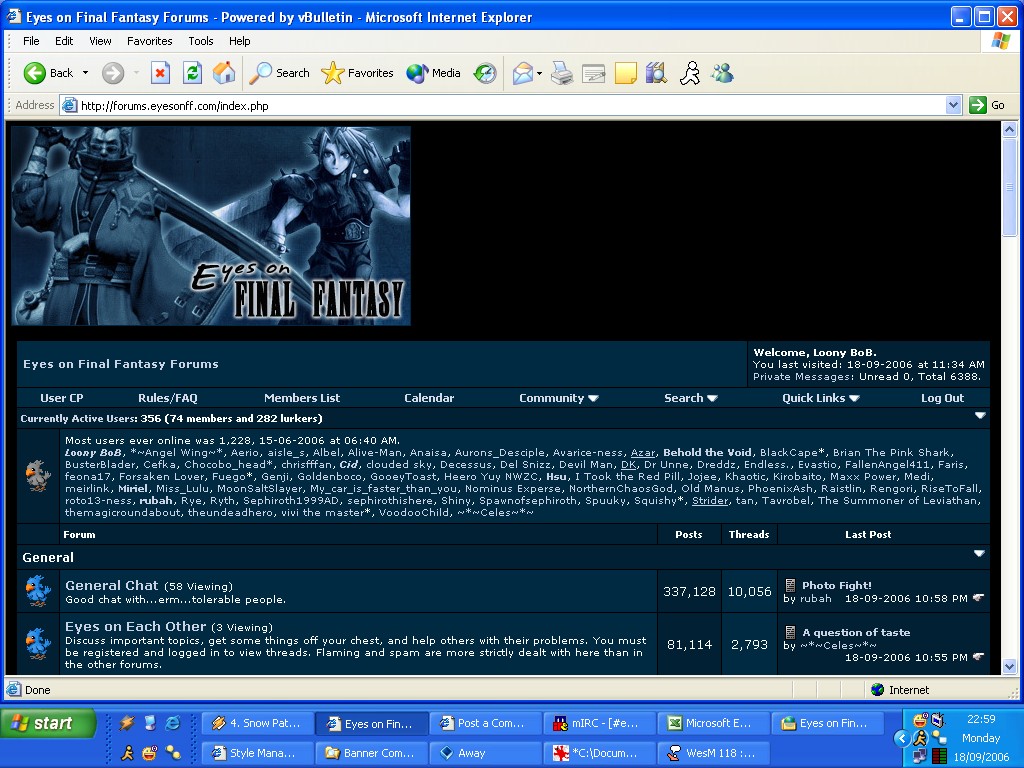Switch to Banner Com... taskbar folder
1024x768 pixels.
372,753
